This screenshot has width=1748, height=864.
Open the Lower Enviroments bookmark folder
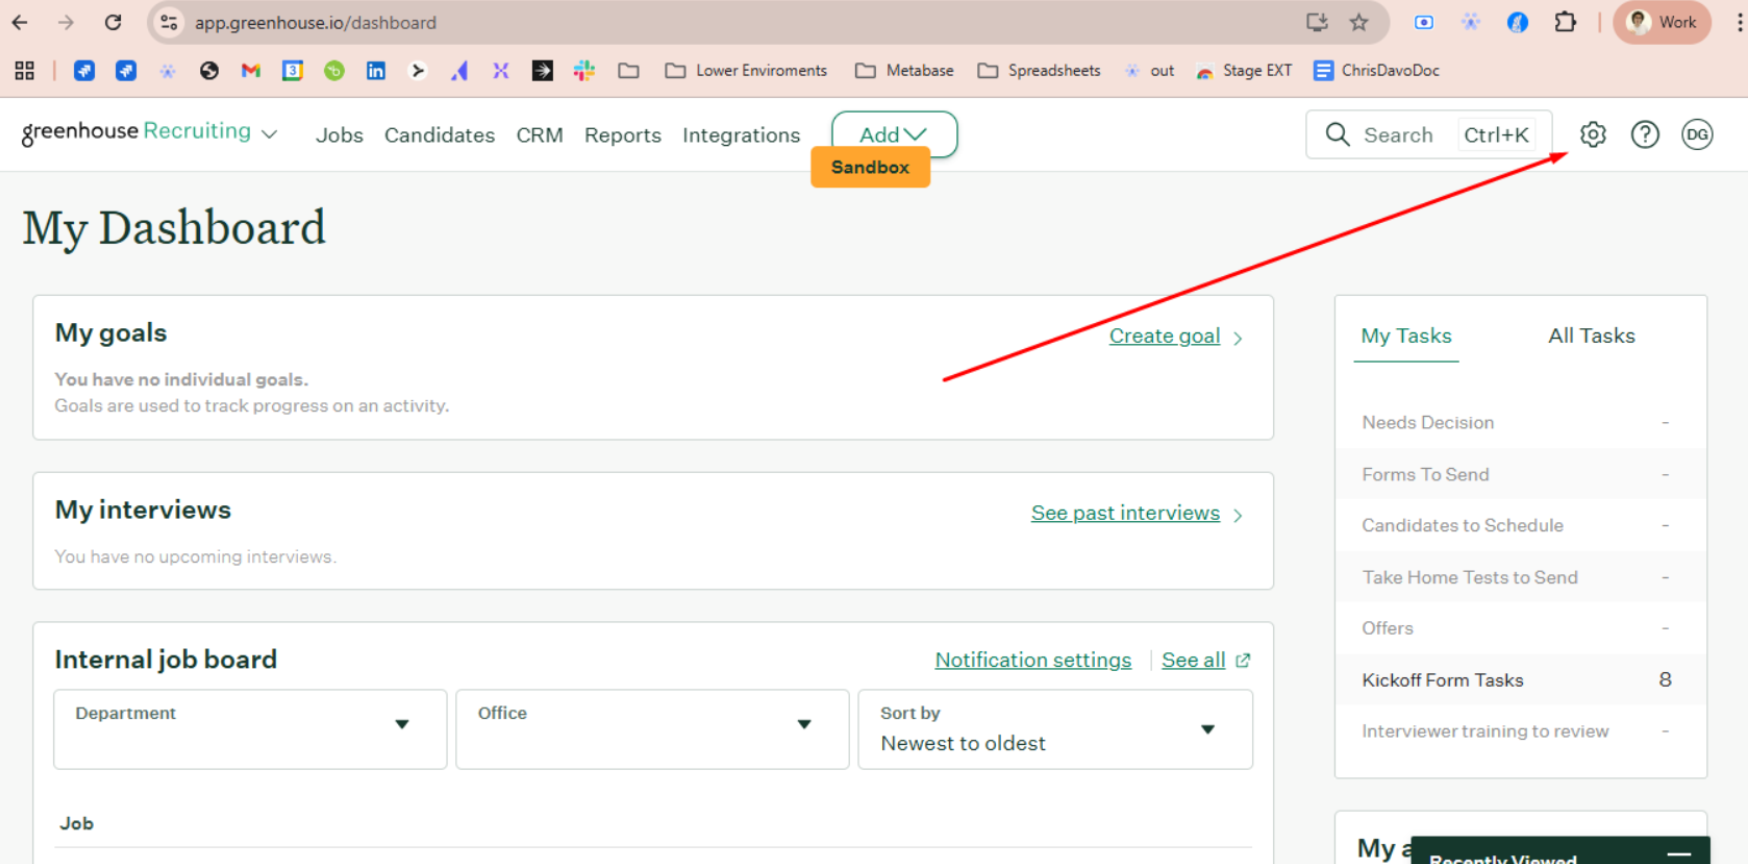coord(746,70)
